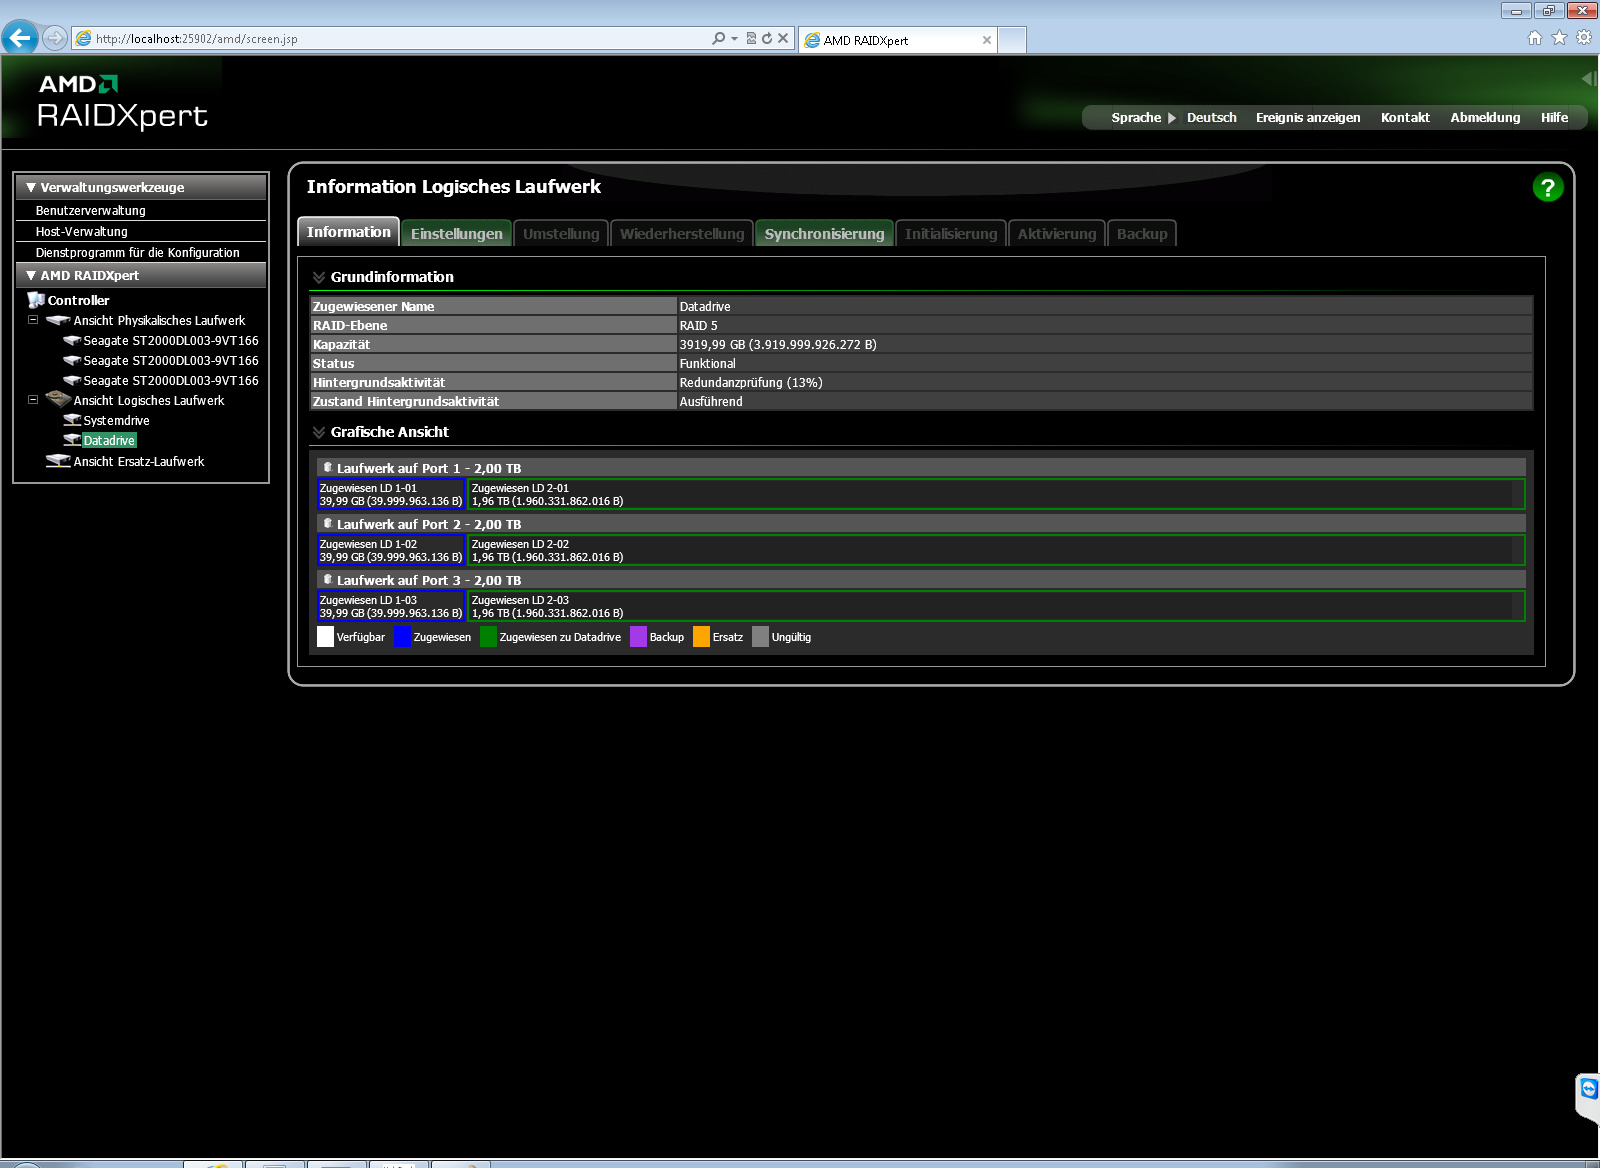Click the Ansicht Ersatz-Laufwerk icon
This screenshot has height=1168, width=1600.
tap(58, 461)
